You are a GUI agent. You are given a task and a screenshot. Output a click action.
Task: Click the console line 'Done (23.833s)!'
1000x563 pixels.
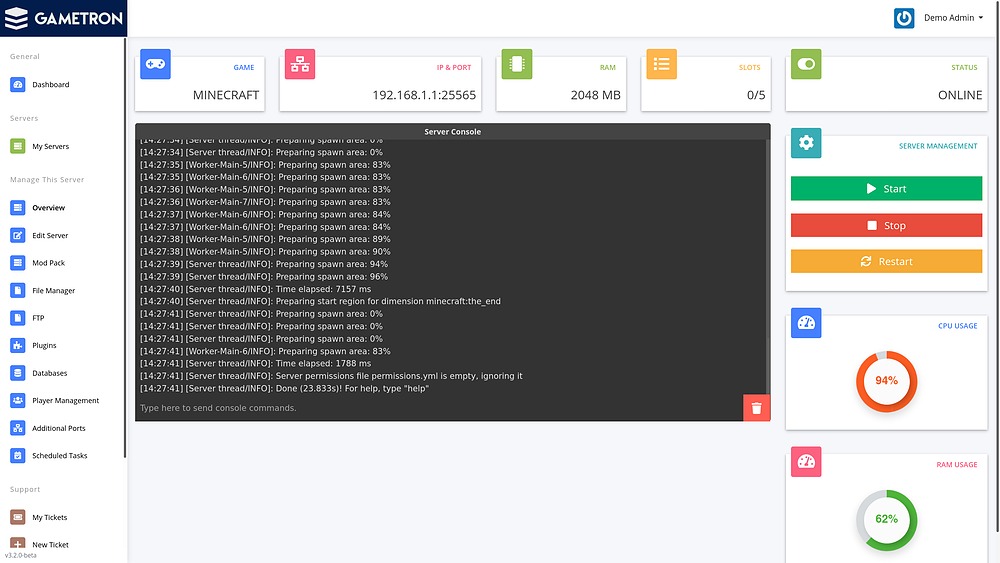coord(284,388)
